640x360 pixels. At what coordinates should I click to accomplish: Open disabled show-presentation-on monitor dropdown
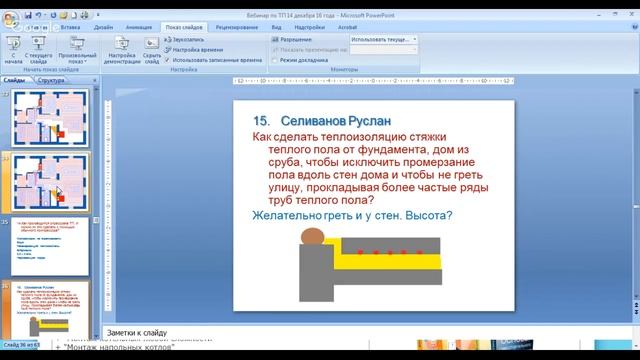click(x=383, y=50)
